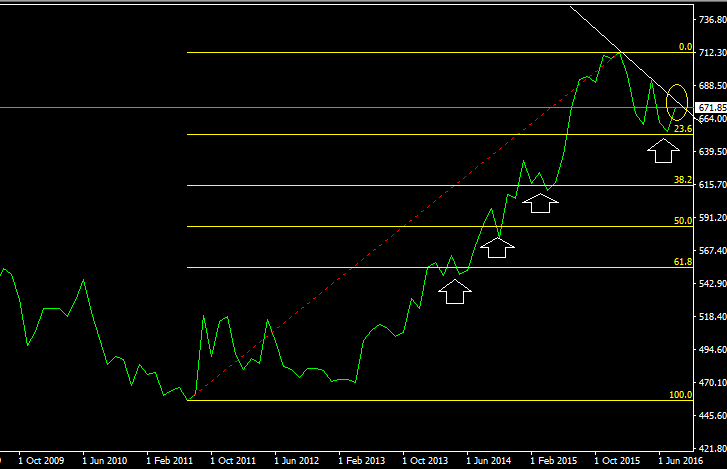Click the 639.50 price axis label
727x469 pixels.
click(x=713, y=152)
